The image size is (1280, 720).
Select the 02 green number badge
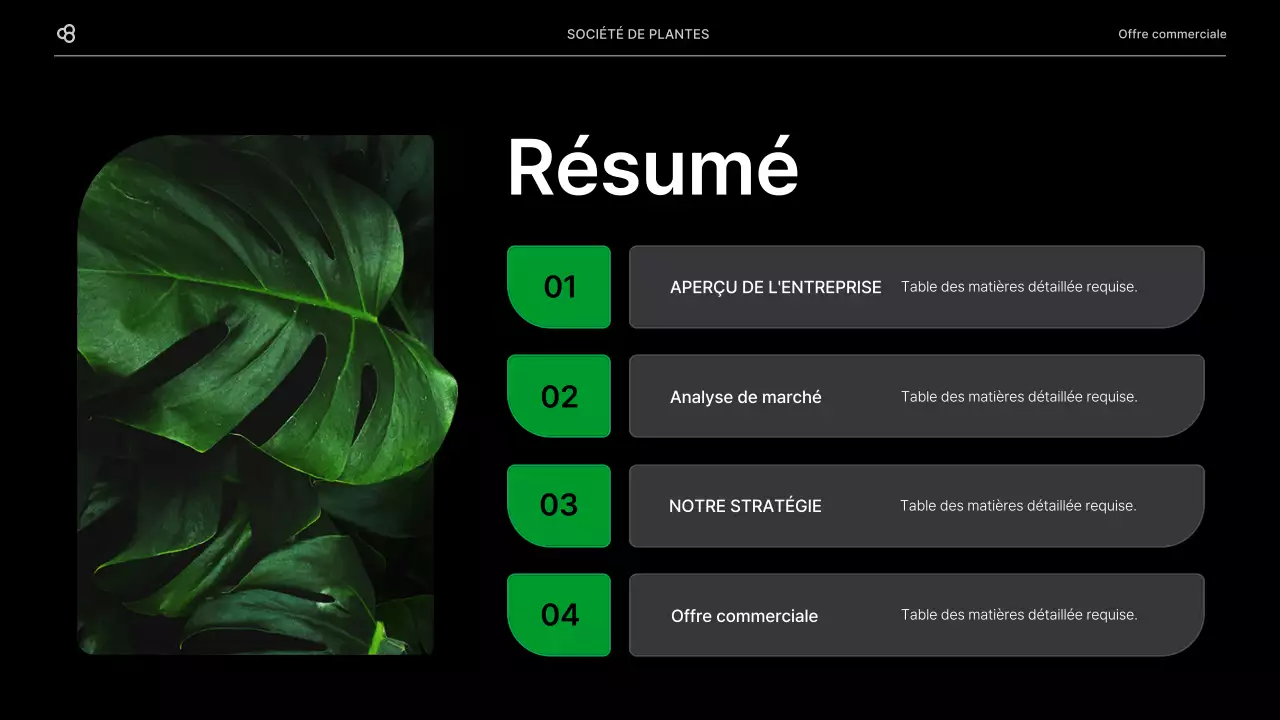559,396
